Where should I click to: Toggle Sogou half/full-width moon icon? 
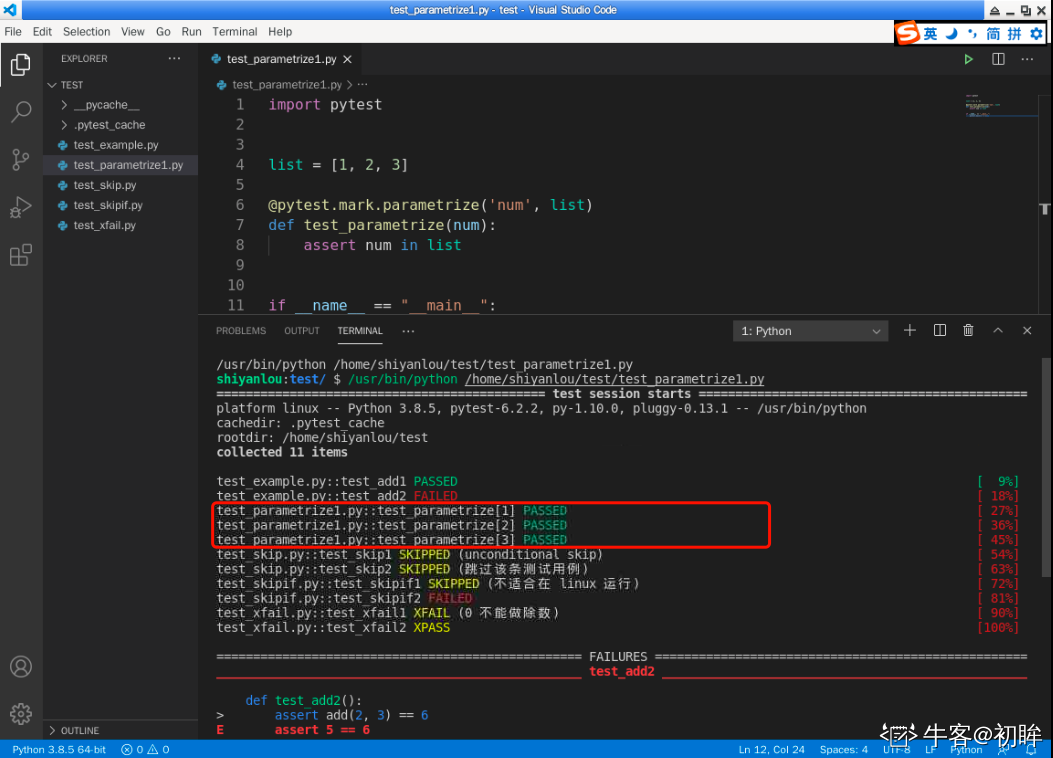(x=952, y=34)
